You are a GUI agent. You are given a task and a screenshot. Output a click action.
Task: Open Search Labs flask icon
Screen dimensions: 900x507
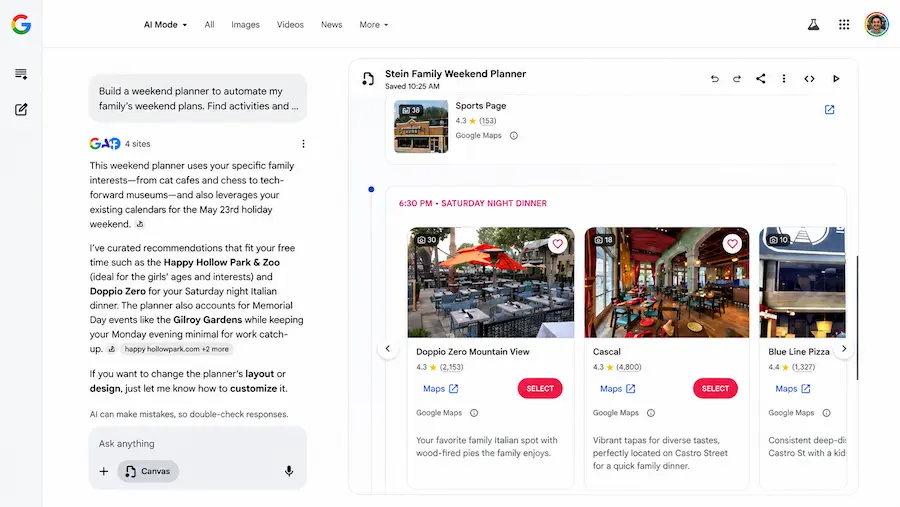[x=813, y=25]
